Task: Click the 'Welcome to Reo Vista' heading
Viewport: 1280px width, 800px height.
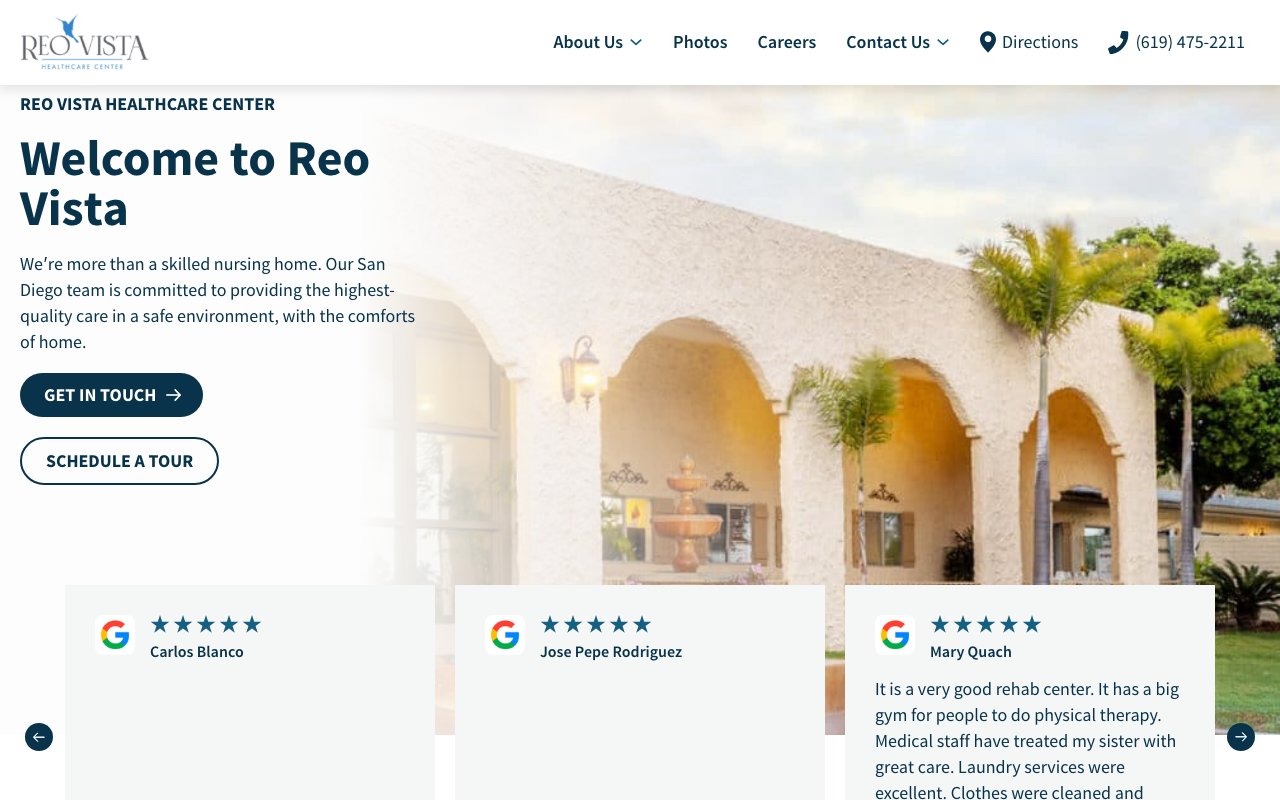Action: [x=195, y=183]
